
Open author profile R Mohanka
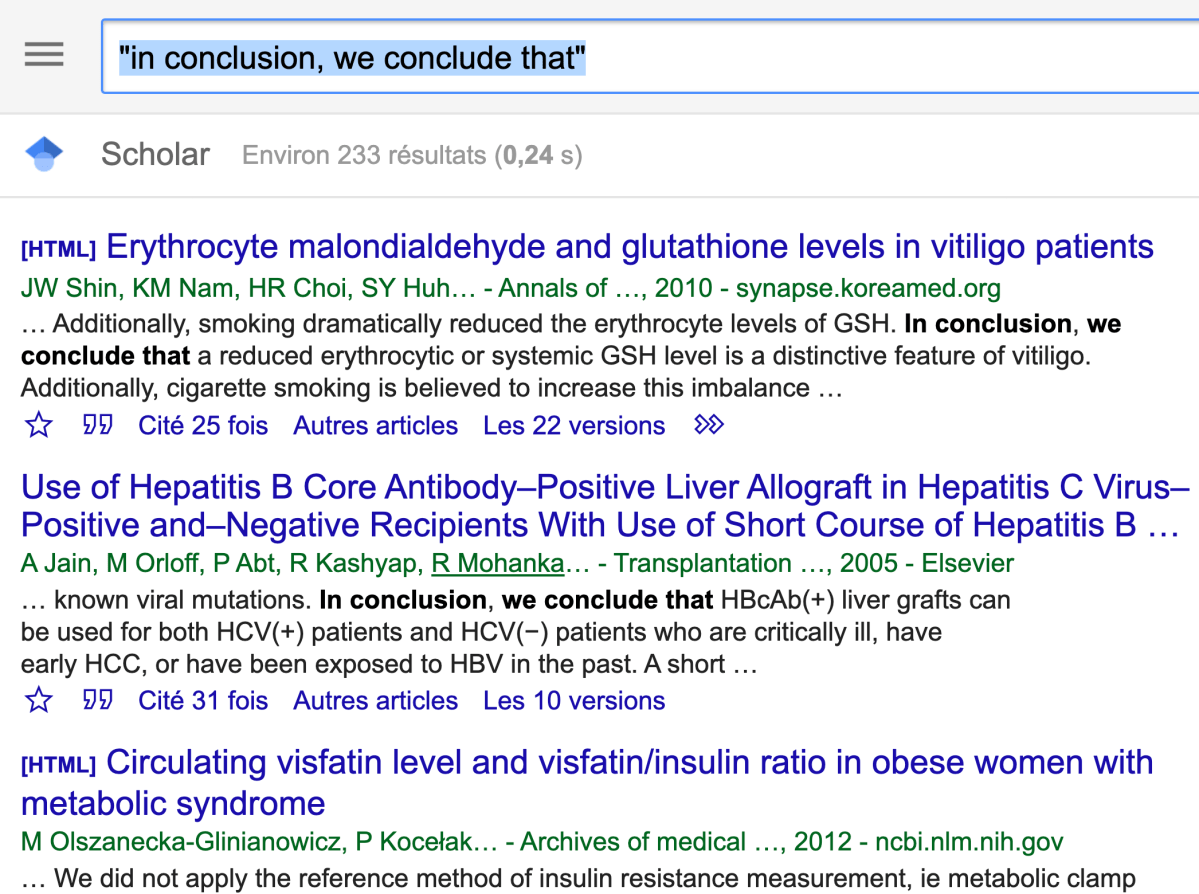point(497,564)
